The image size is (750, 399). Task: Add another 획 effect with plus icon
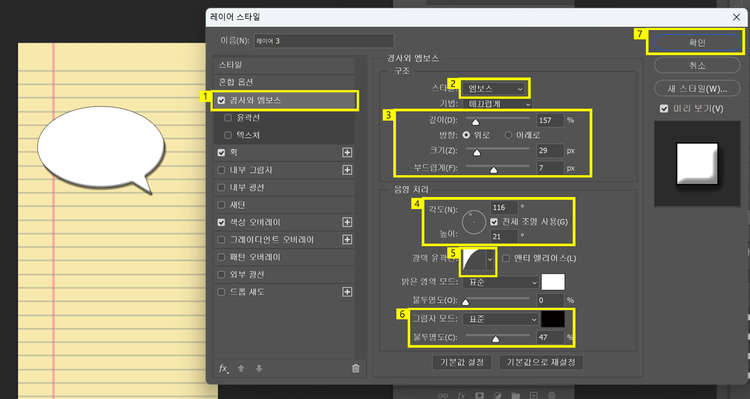point(347,153)
